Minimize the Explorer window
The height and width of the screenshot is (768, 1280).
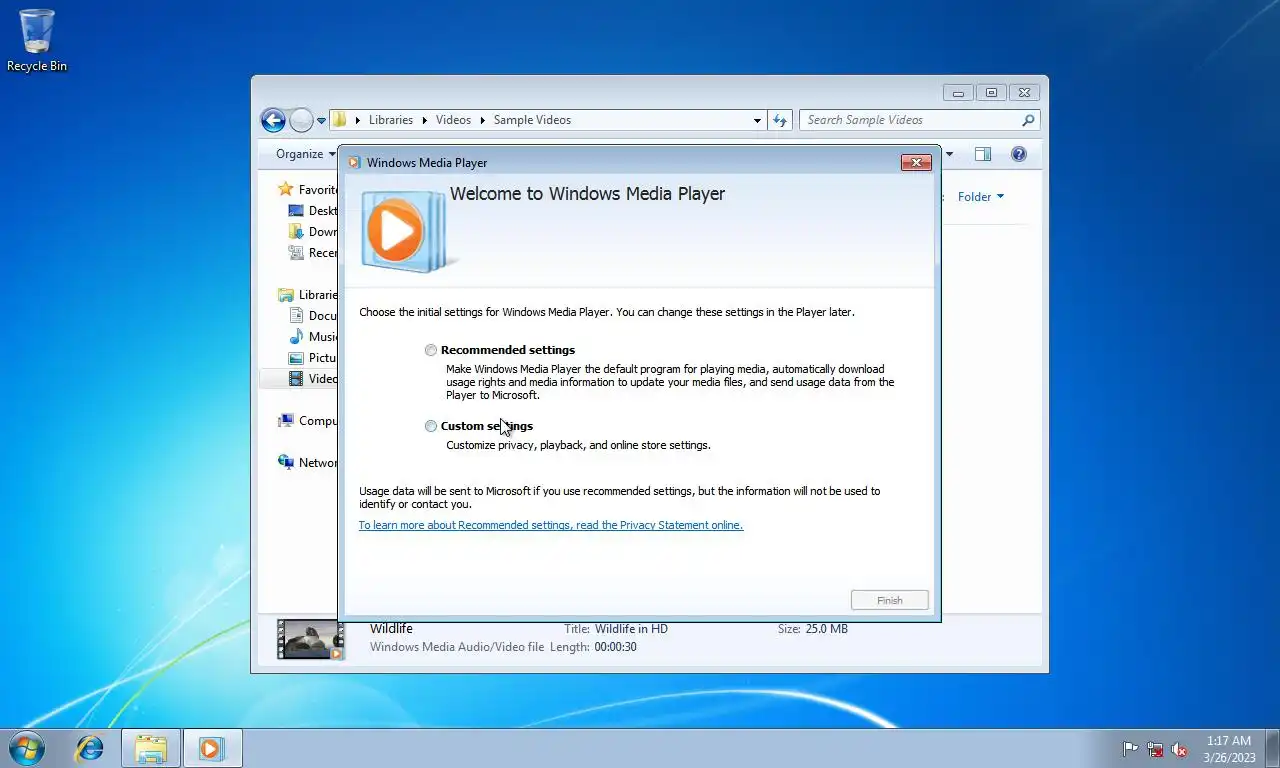tap(958, 93)
